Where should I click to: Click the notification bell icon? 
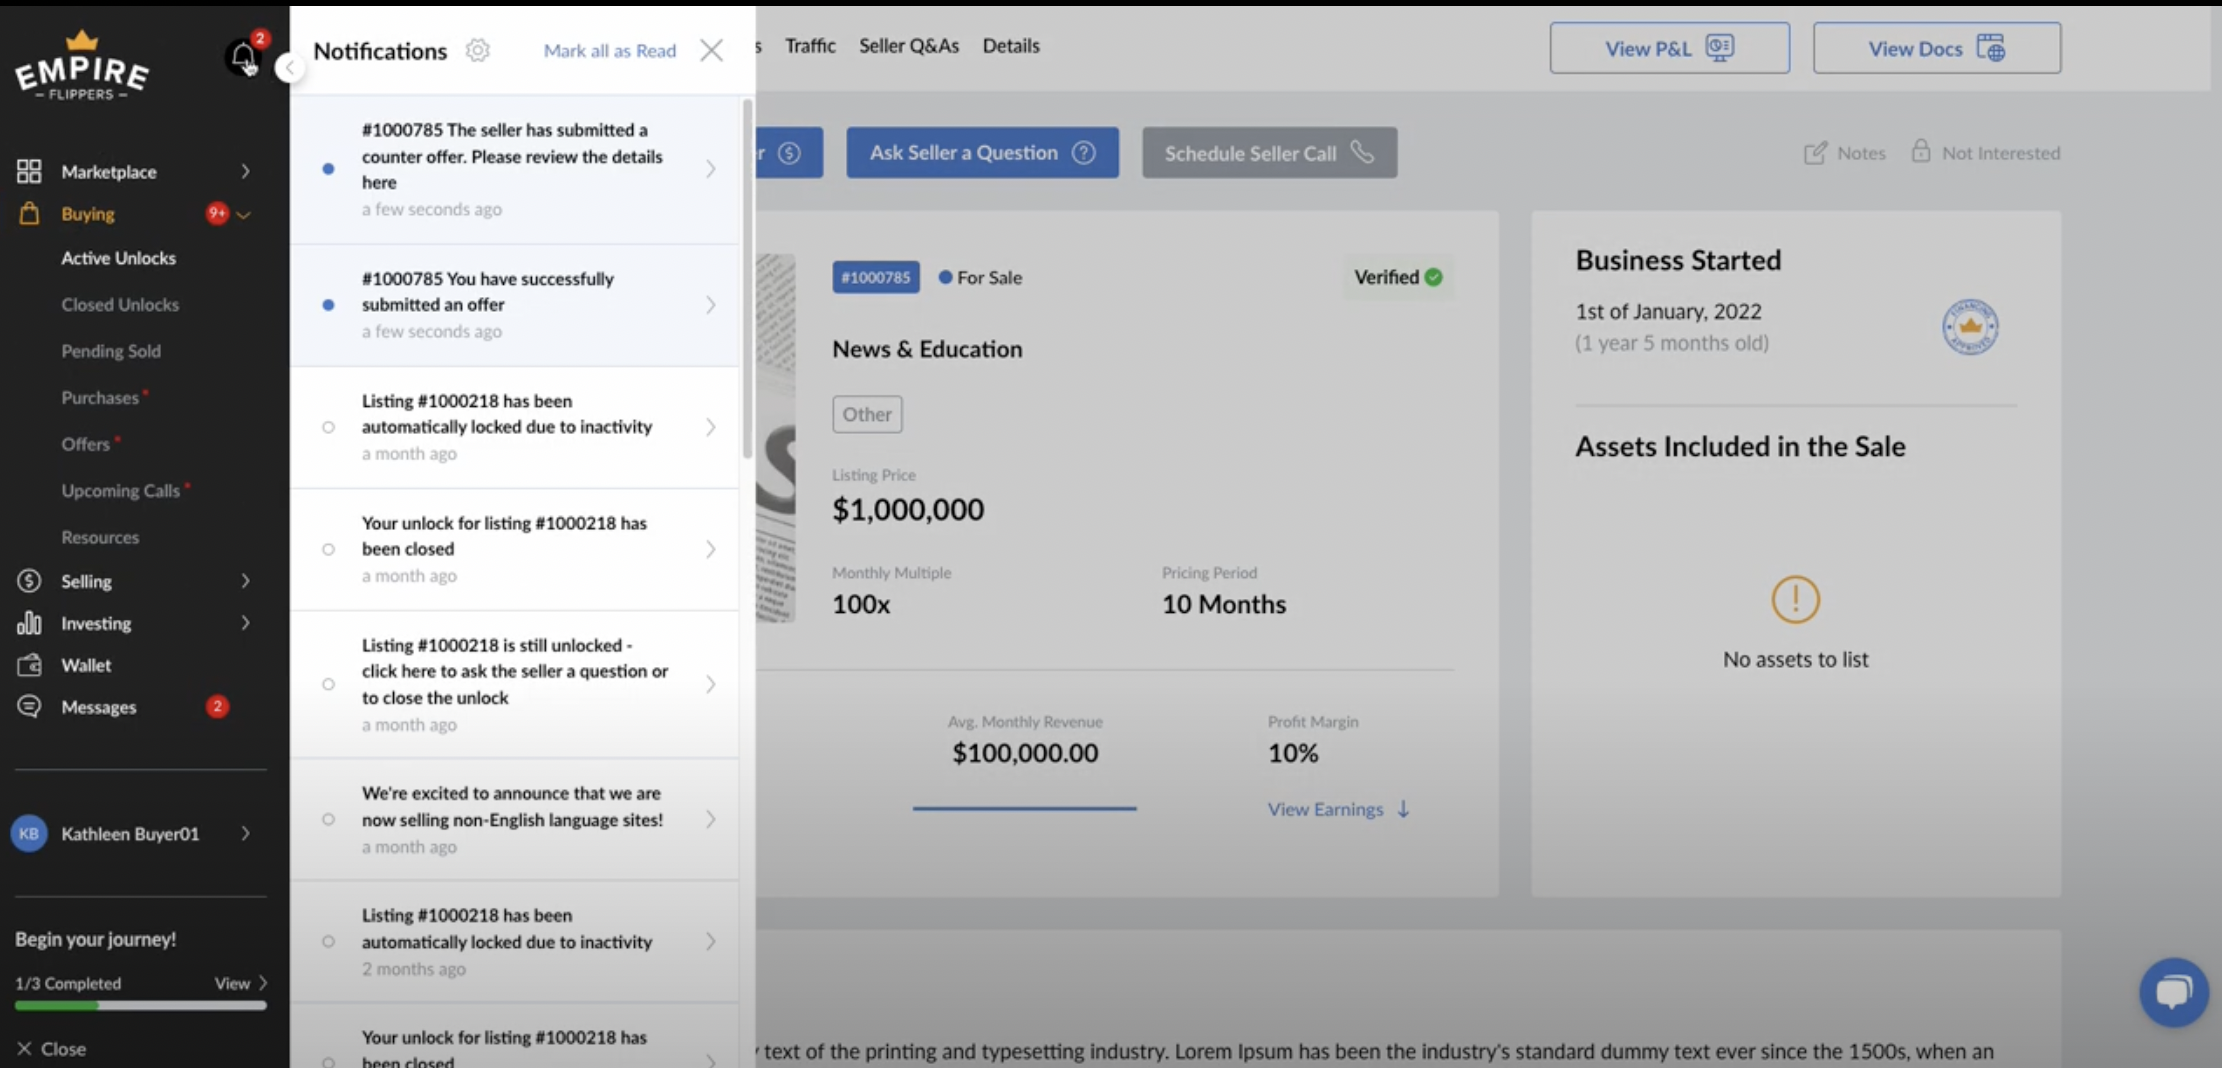tap(242, 56)
